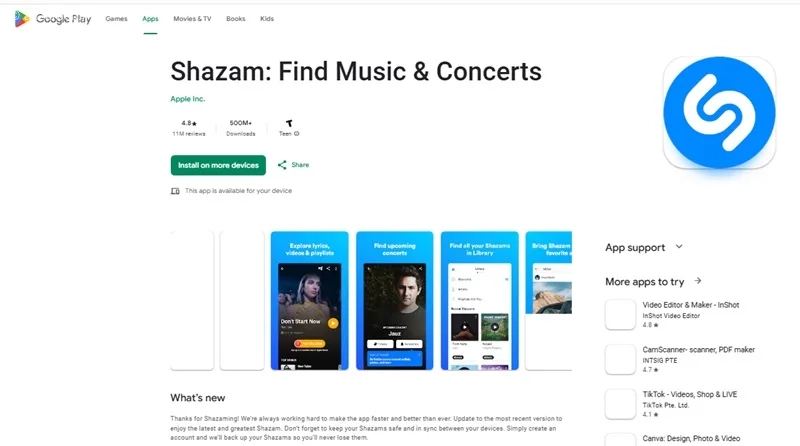Open the TikTok app icon

click(620, 402)
